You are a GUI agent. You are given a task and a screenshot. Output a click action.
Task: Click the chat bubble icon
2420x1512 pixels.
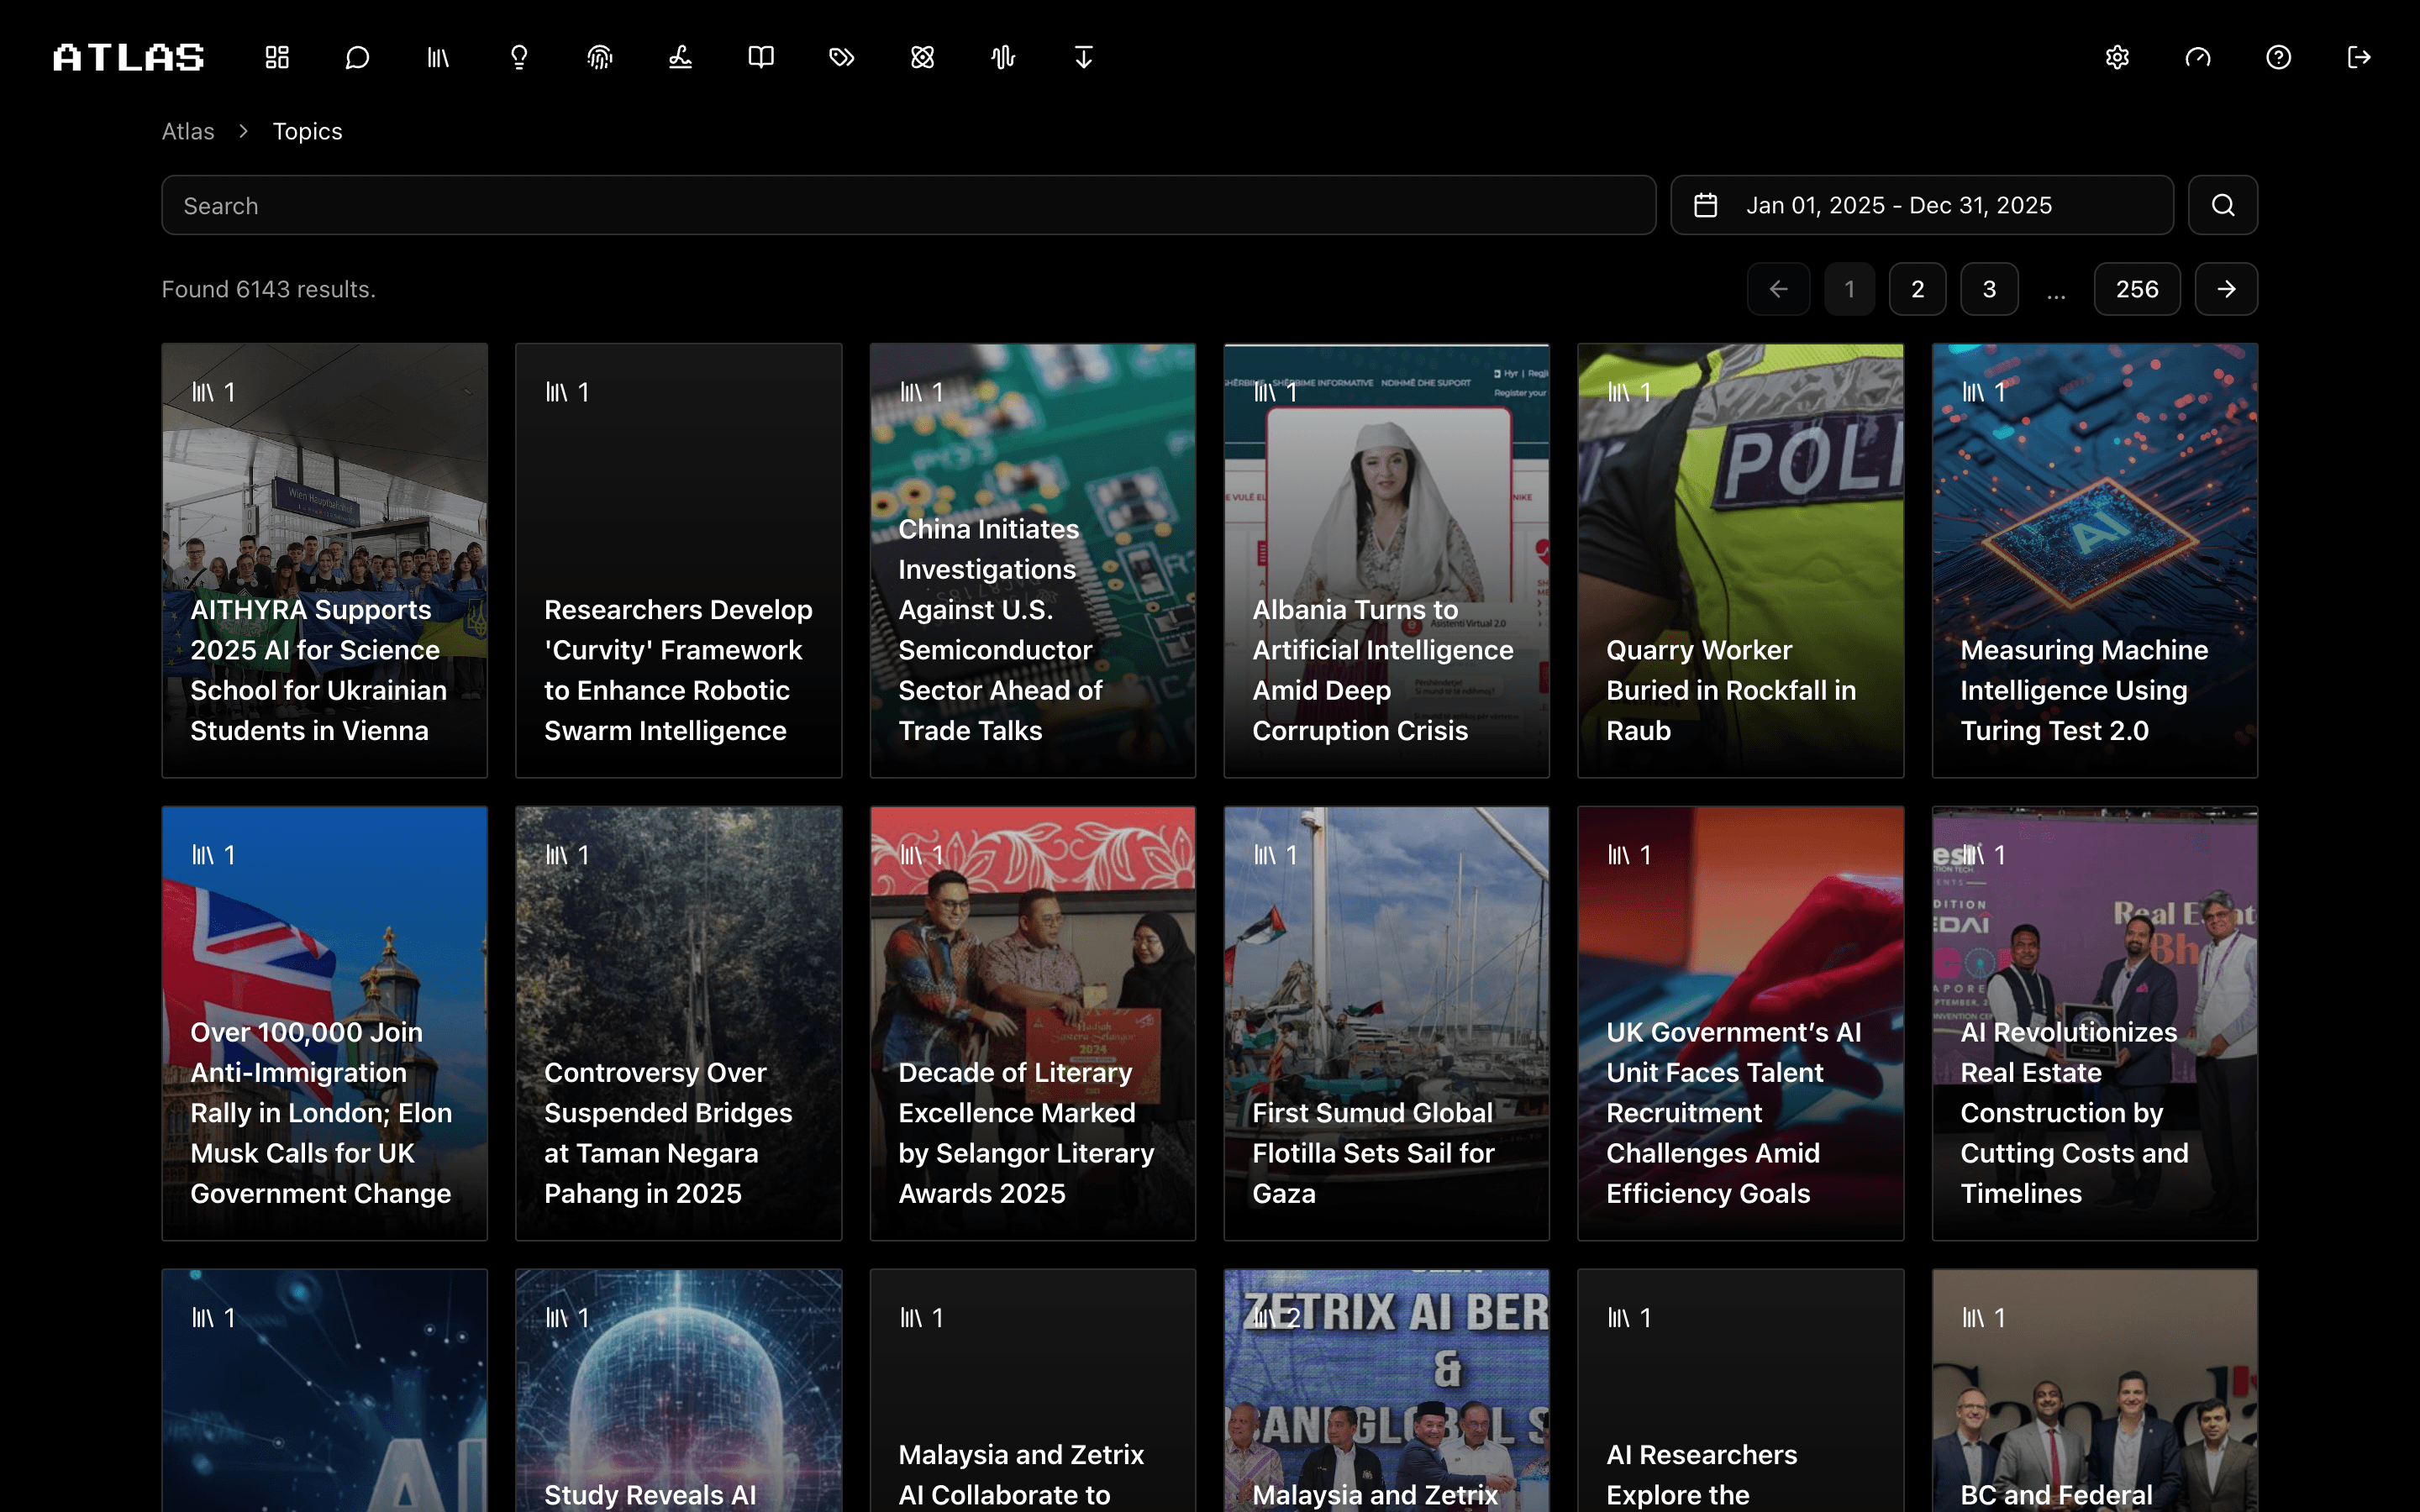[x=357, y=57]
